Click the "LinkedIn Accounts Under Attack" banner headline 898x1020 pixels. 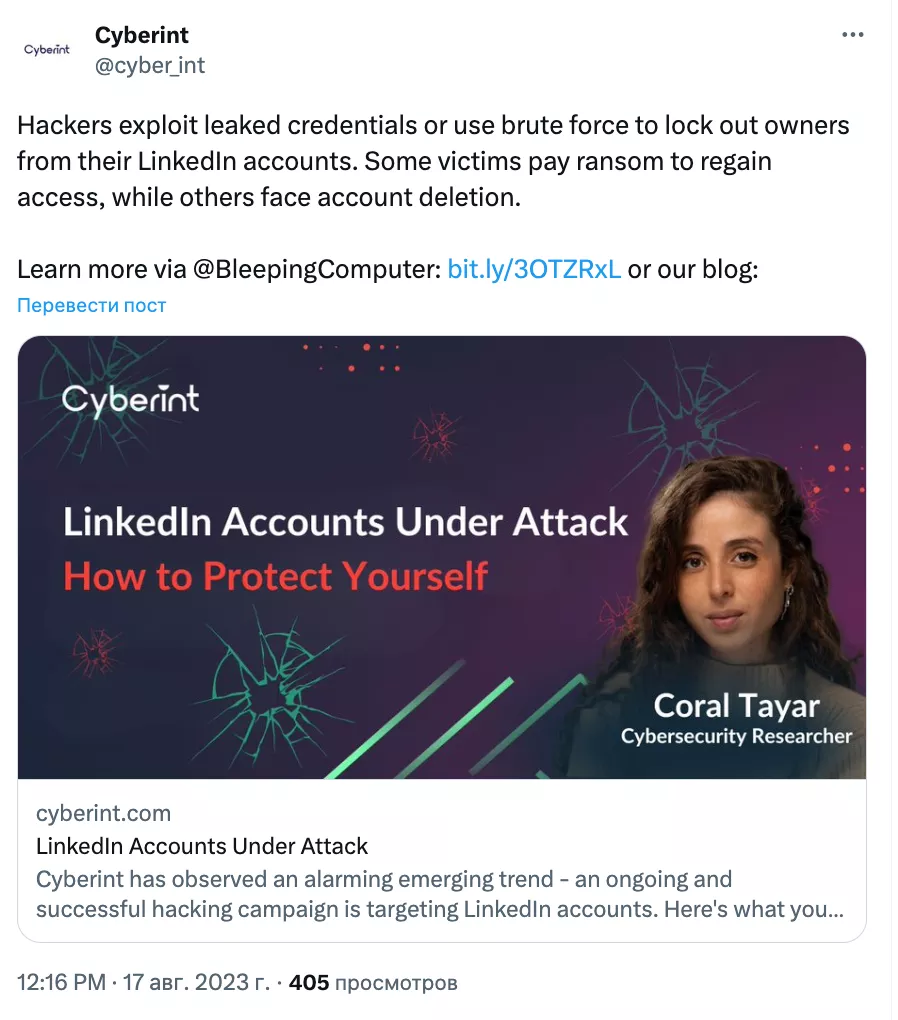click(346, 522)
